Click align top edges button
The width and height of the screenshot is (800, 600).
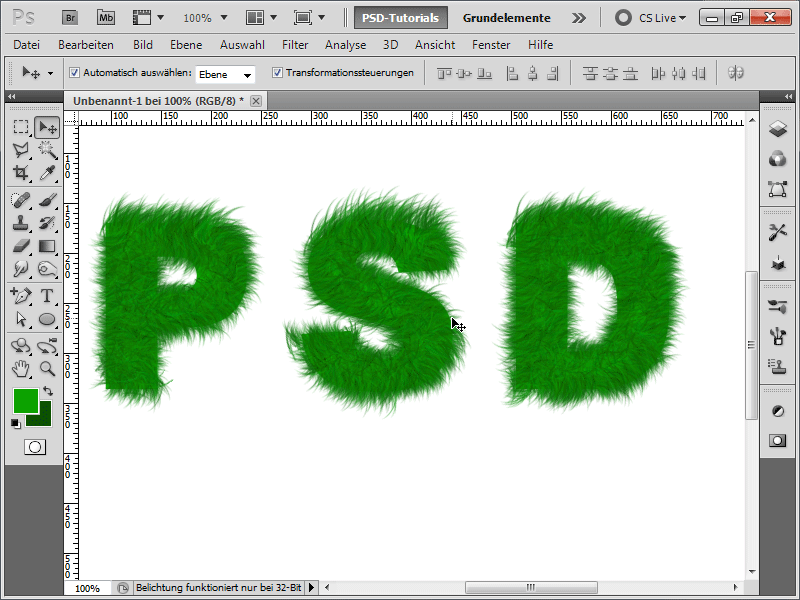pos(444,74)
